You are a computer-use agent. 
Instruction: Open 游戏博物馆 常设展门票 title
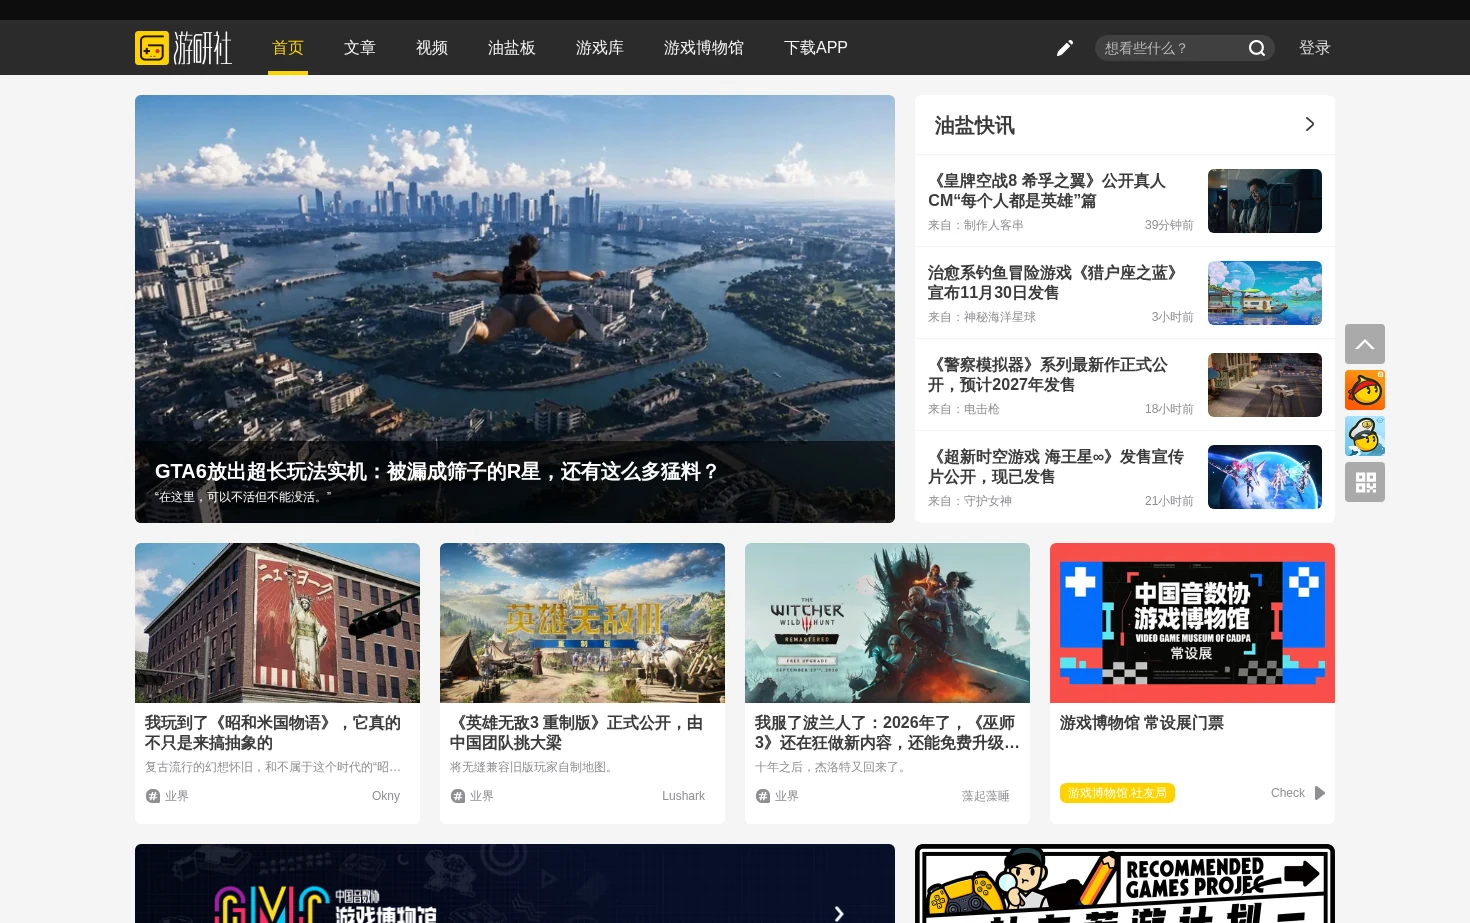point(1142,723)
